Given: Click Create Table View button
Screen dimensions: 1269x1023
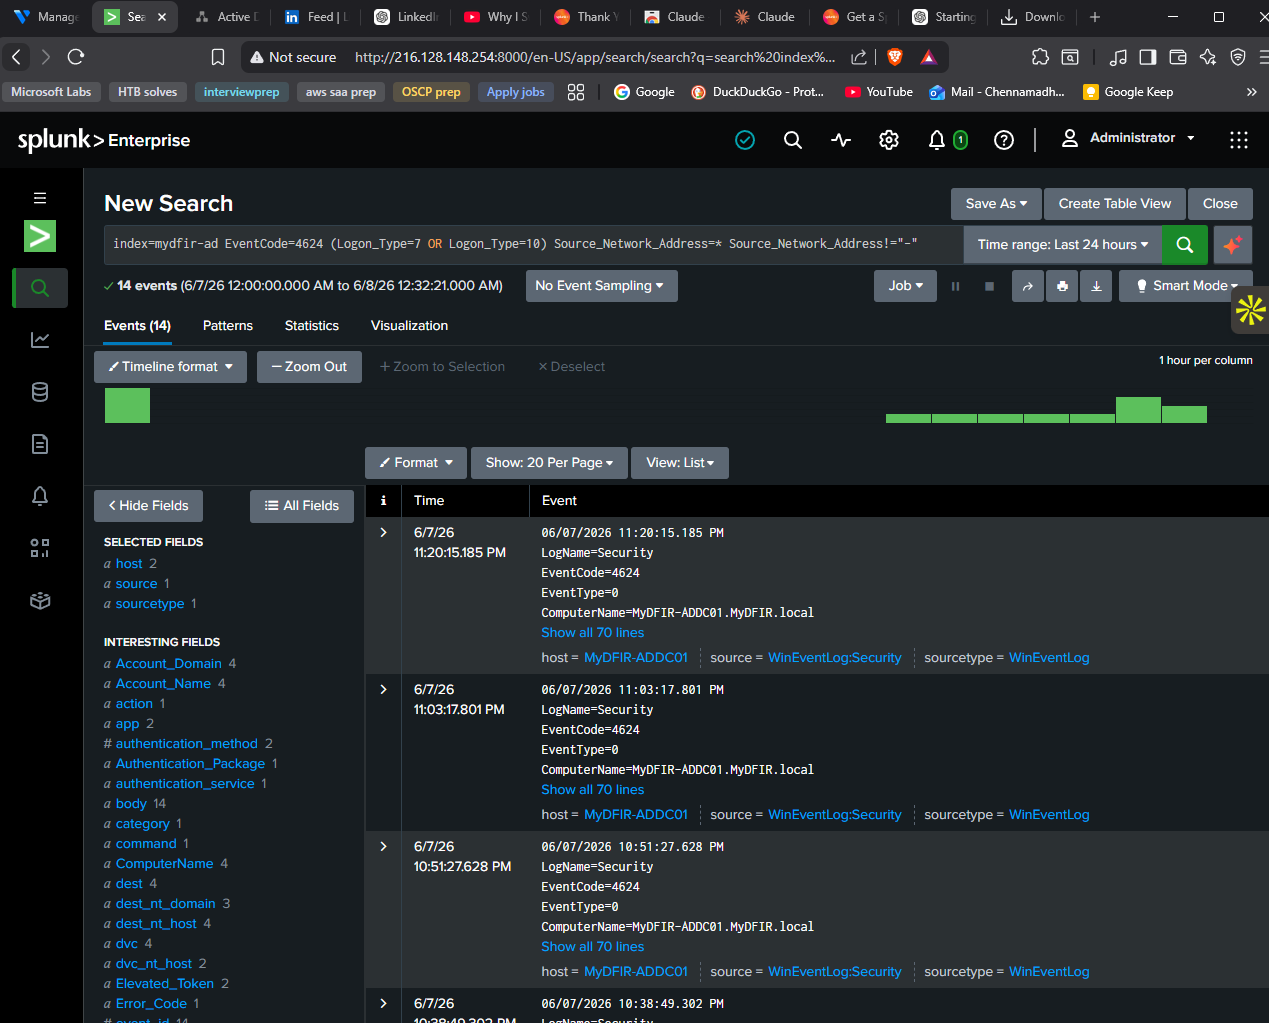Looking at the screenshot, I should (1115, 204).
